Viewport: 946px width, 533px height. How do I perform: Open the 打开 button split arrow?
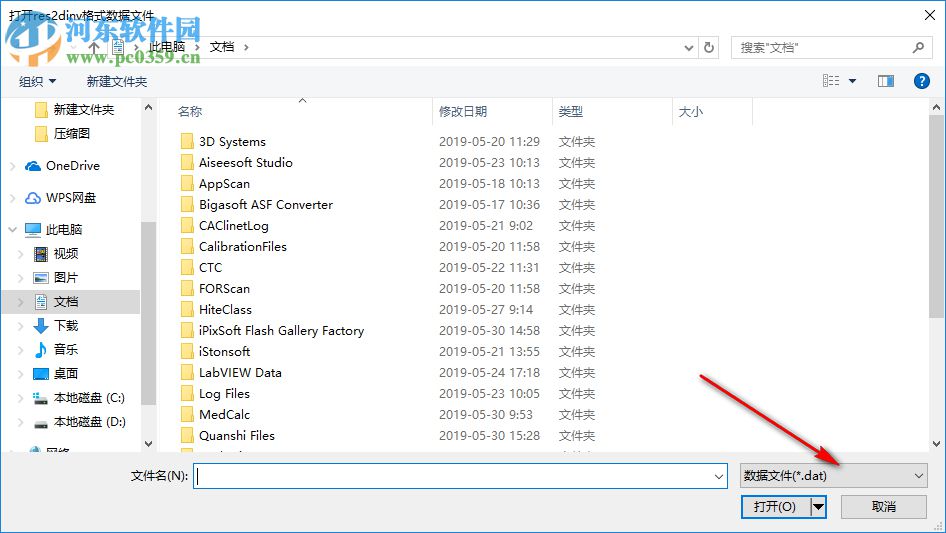[x=818, y=506]
